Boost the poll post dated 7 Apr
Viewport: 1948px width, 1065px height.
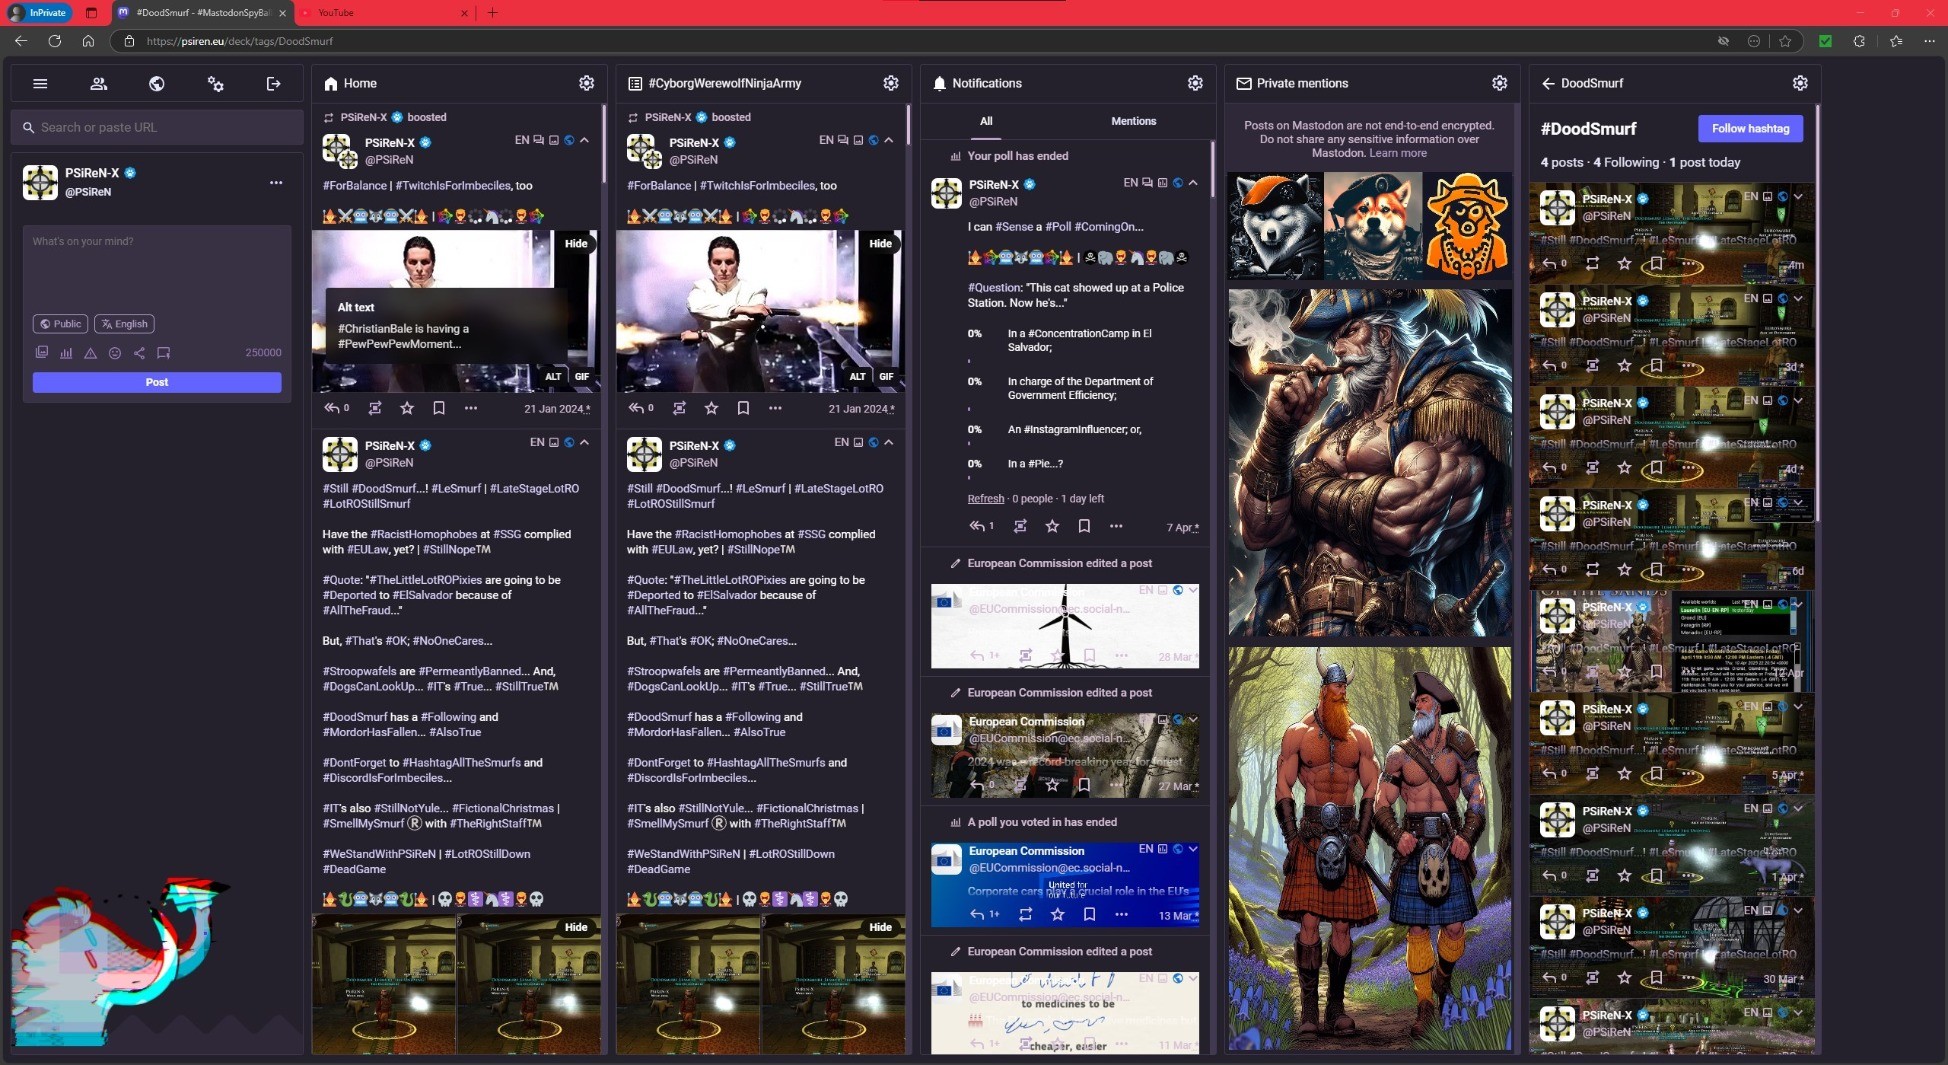click(1020, 526)
